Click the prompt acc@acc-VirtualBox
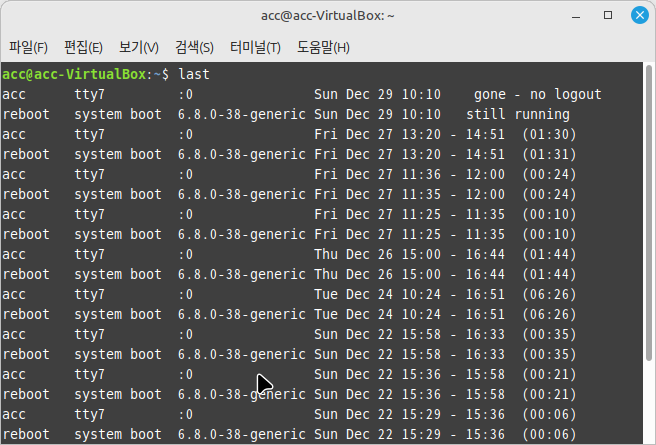The width and height of the screenshot is (656, 445). [74, 74]
